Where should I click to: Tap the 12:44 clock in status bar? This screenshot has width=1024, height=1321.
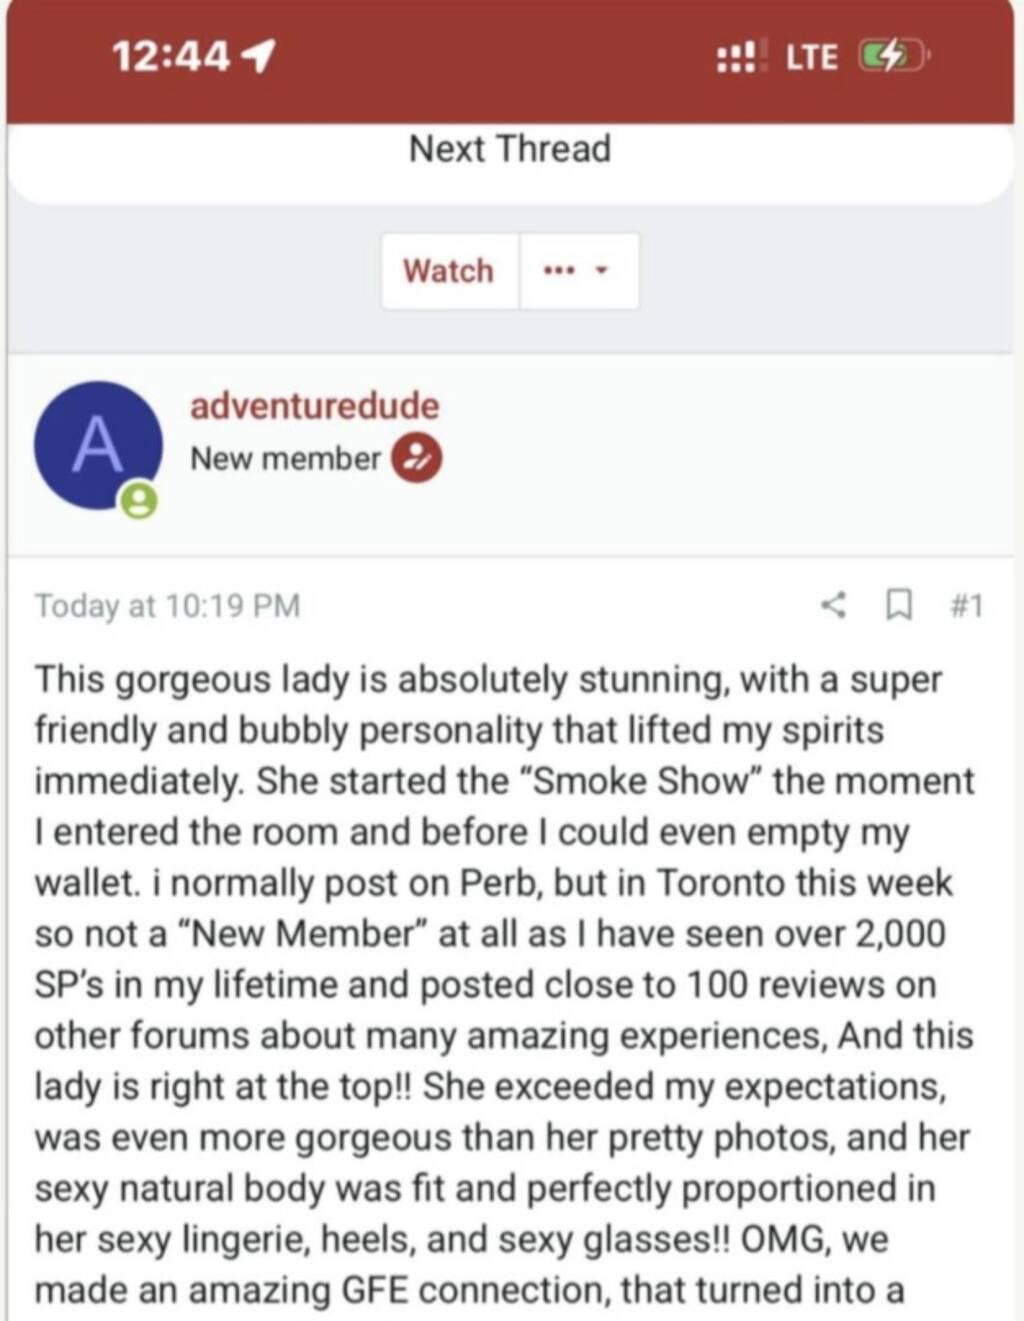click(171, 57)
